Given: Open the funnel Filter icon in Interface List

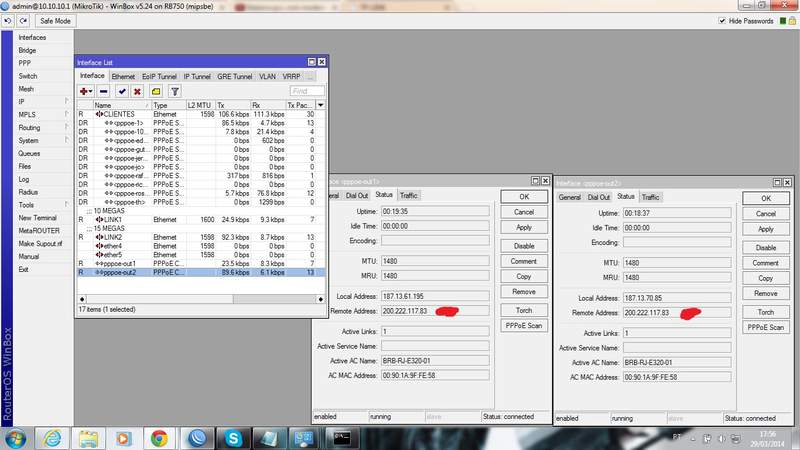Looking at the screenshot, I should click(174, 91).
